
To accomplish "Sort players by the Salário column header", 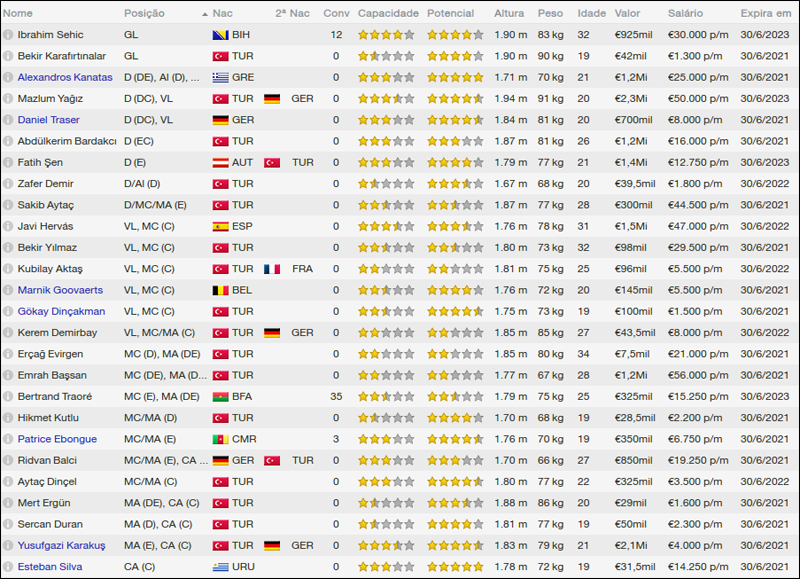I will [x=684, y=14].
